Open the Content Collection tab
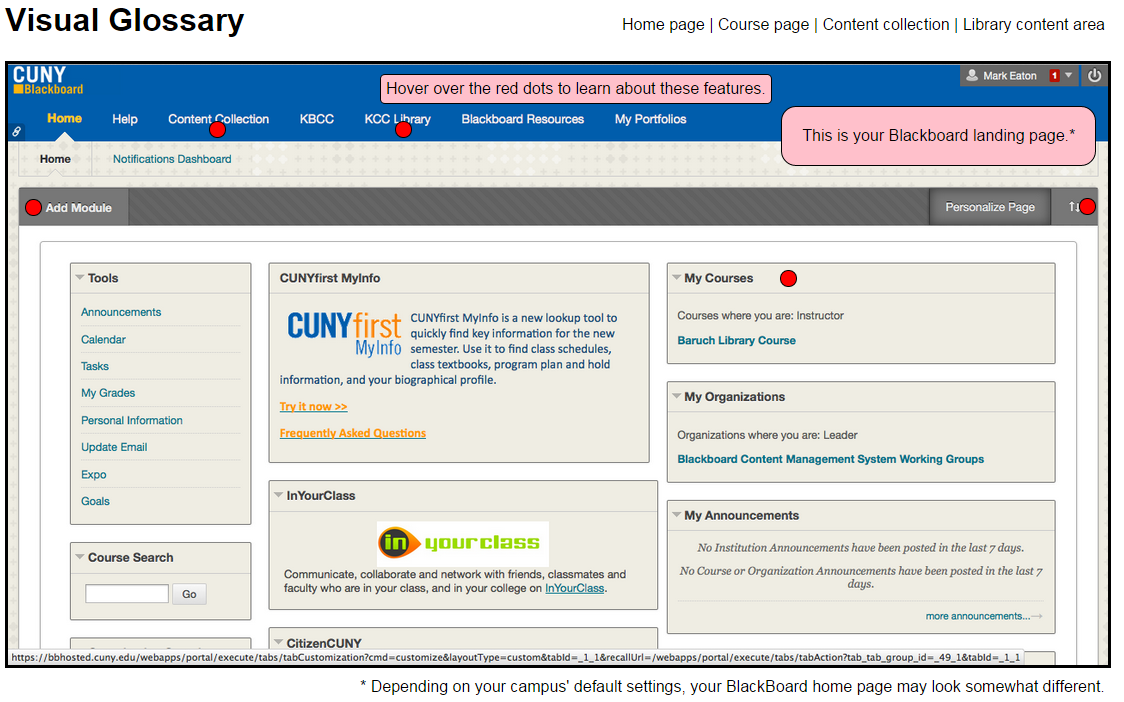 [219, 119]
